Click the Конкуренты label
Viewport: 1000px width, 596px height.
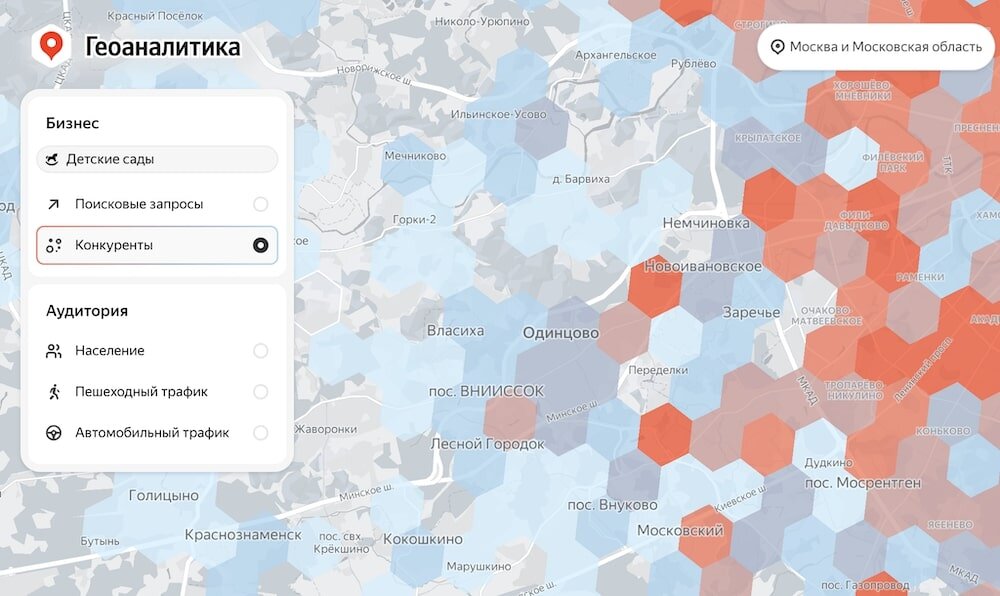click(x=114, y=245)
